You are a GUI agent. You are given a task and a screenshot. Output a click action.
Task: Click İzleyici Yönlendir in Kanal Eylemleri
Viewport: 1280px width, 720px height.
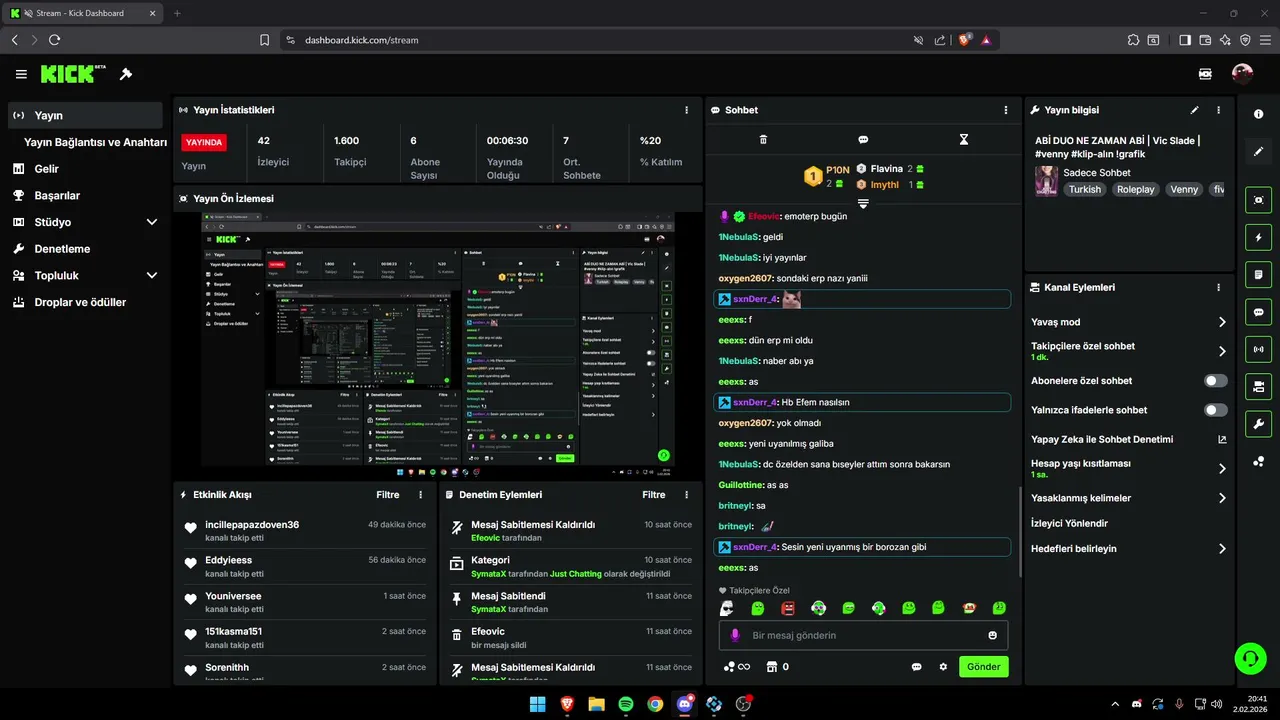[x=1069, y=523]
